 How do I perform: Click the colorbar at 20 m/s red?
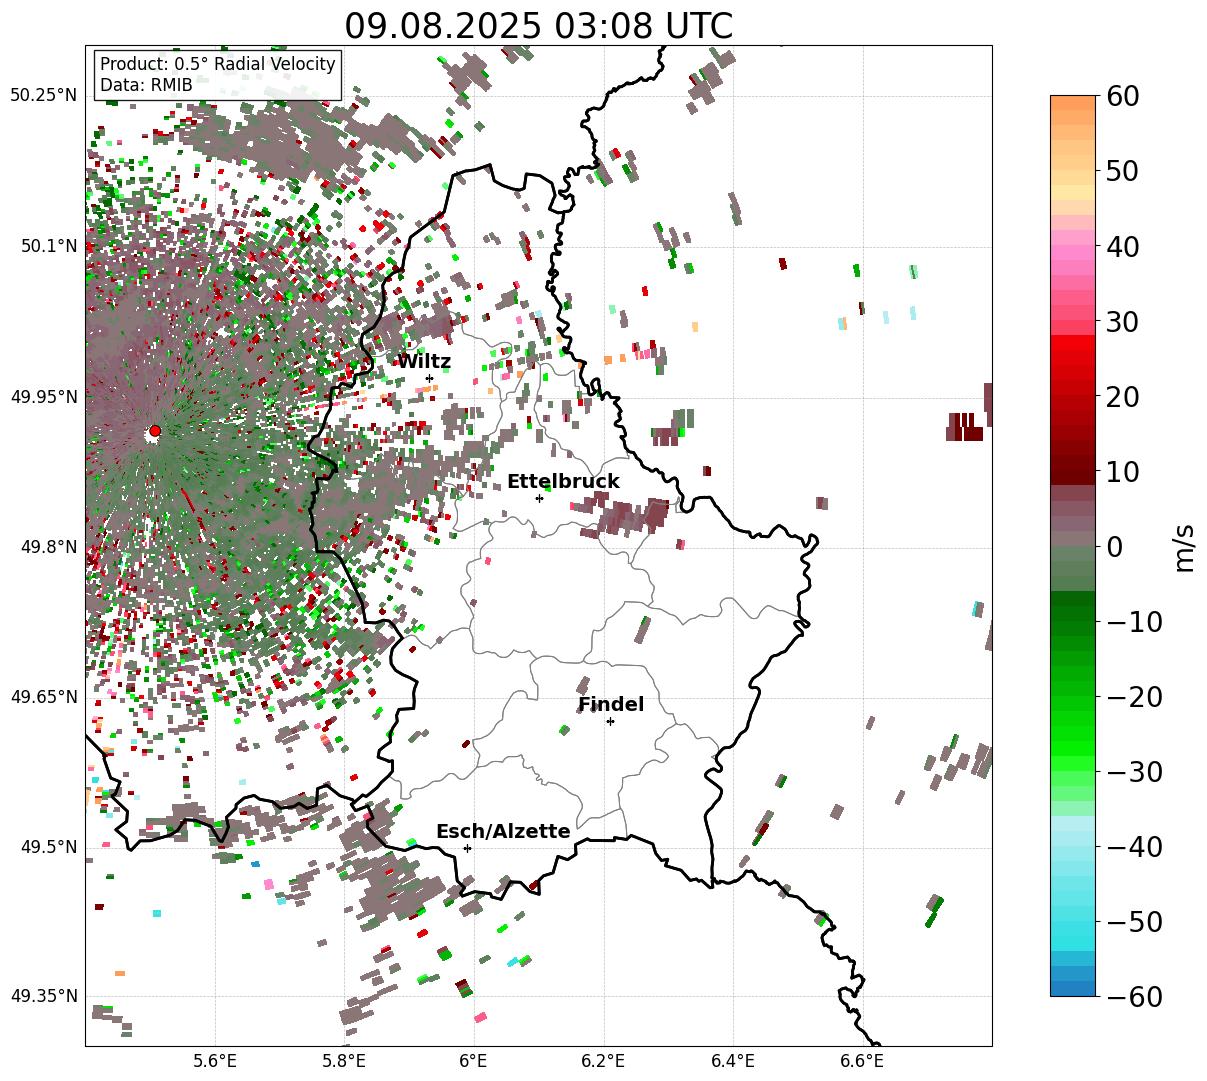pyautogui.click(x=1073, y=396)
